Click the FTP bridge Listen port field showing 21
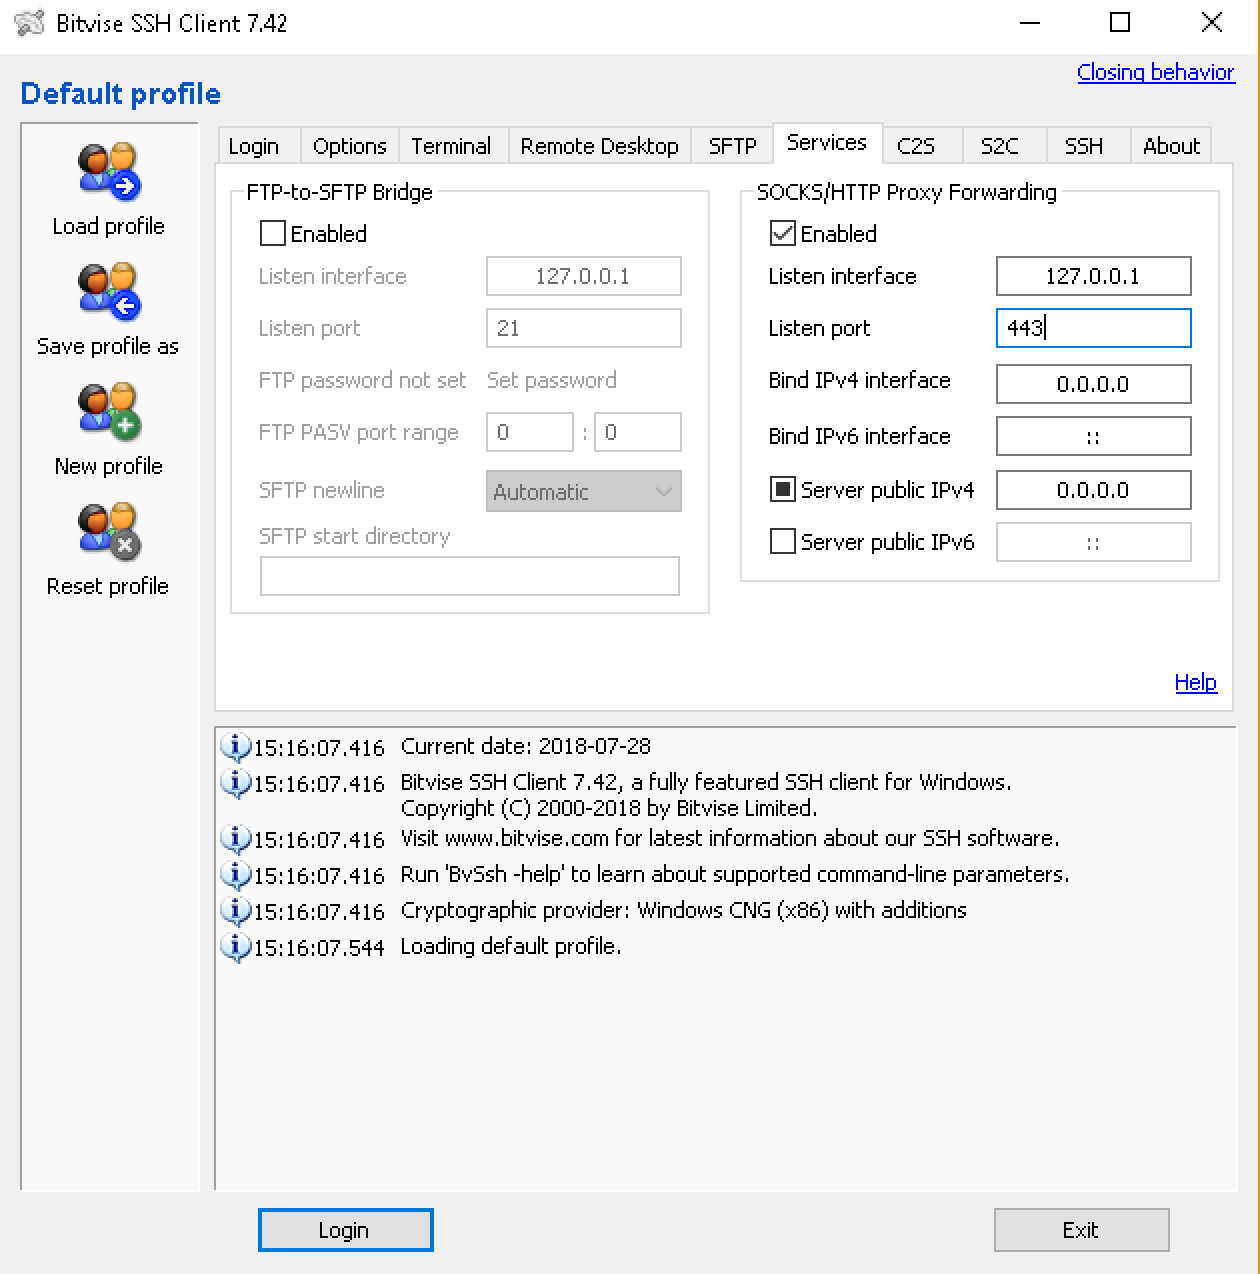1260x1274 pixels. (584, 328)
